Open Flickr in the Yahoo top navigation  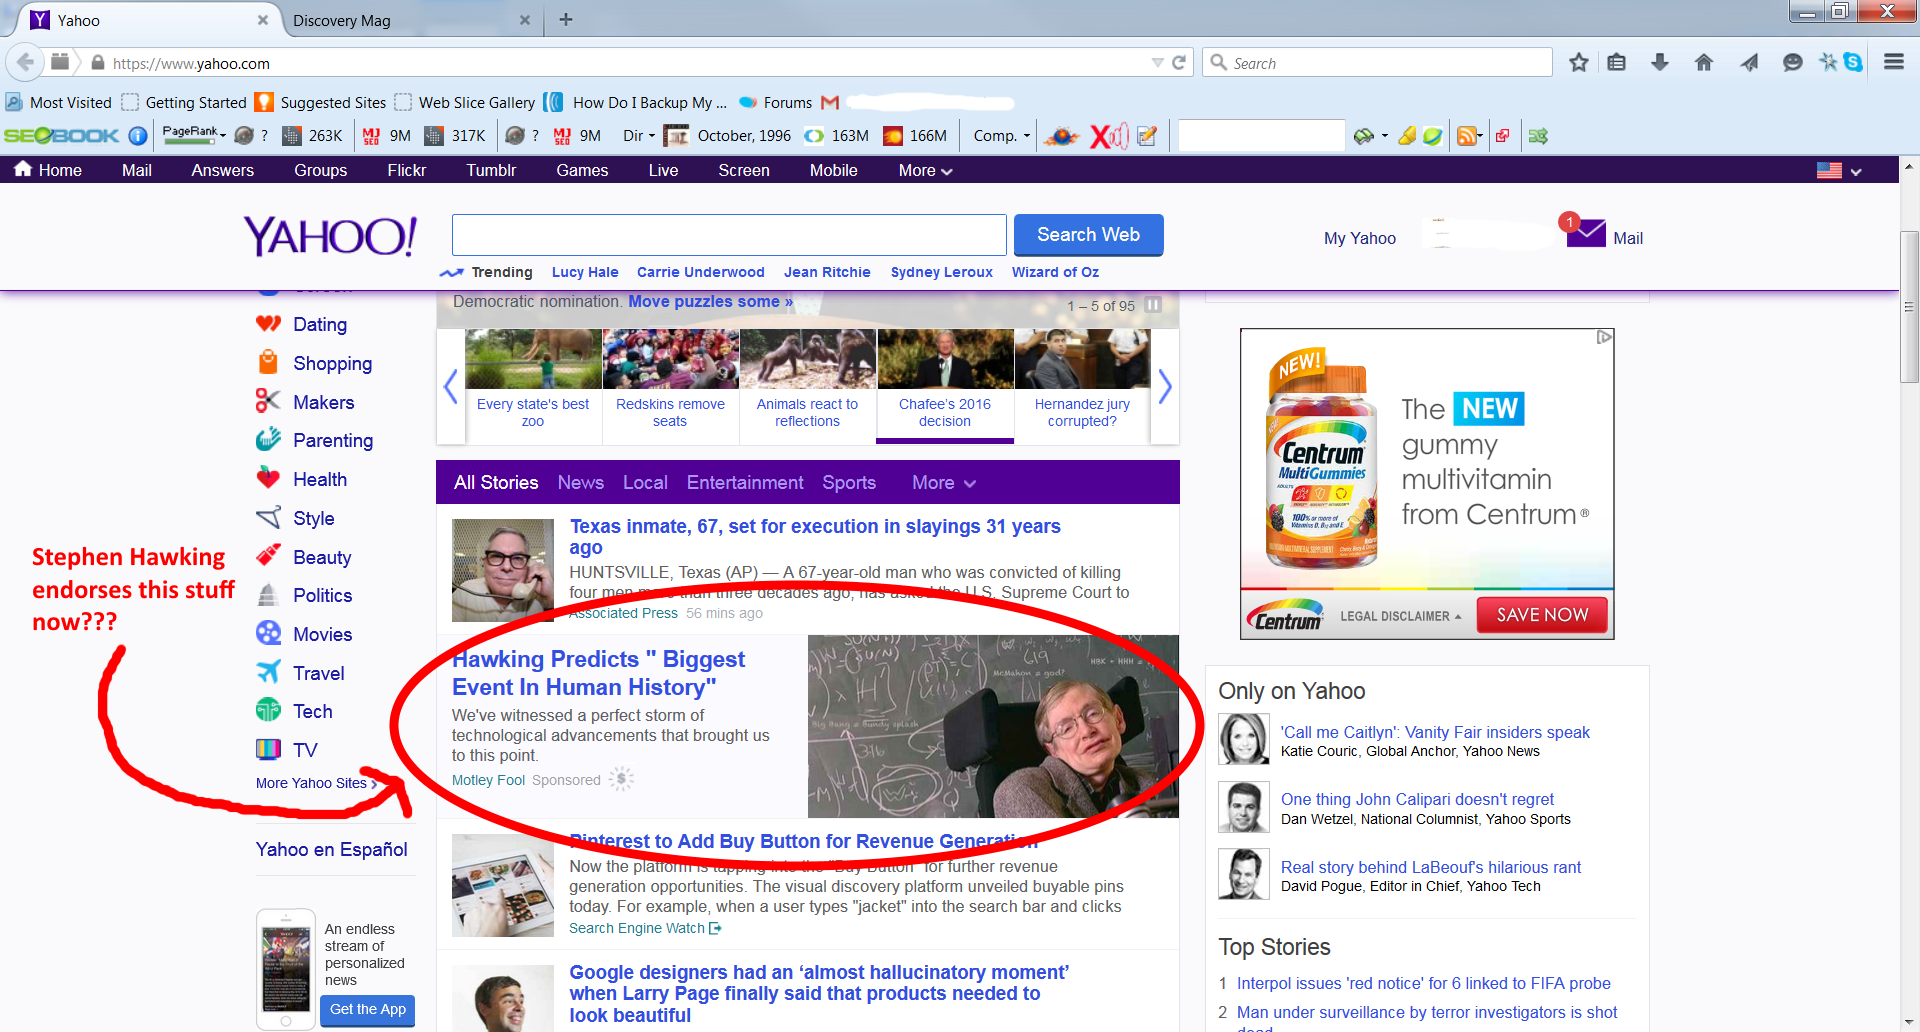point(407,171)
